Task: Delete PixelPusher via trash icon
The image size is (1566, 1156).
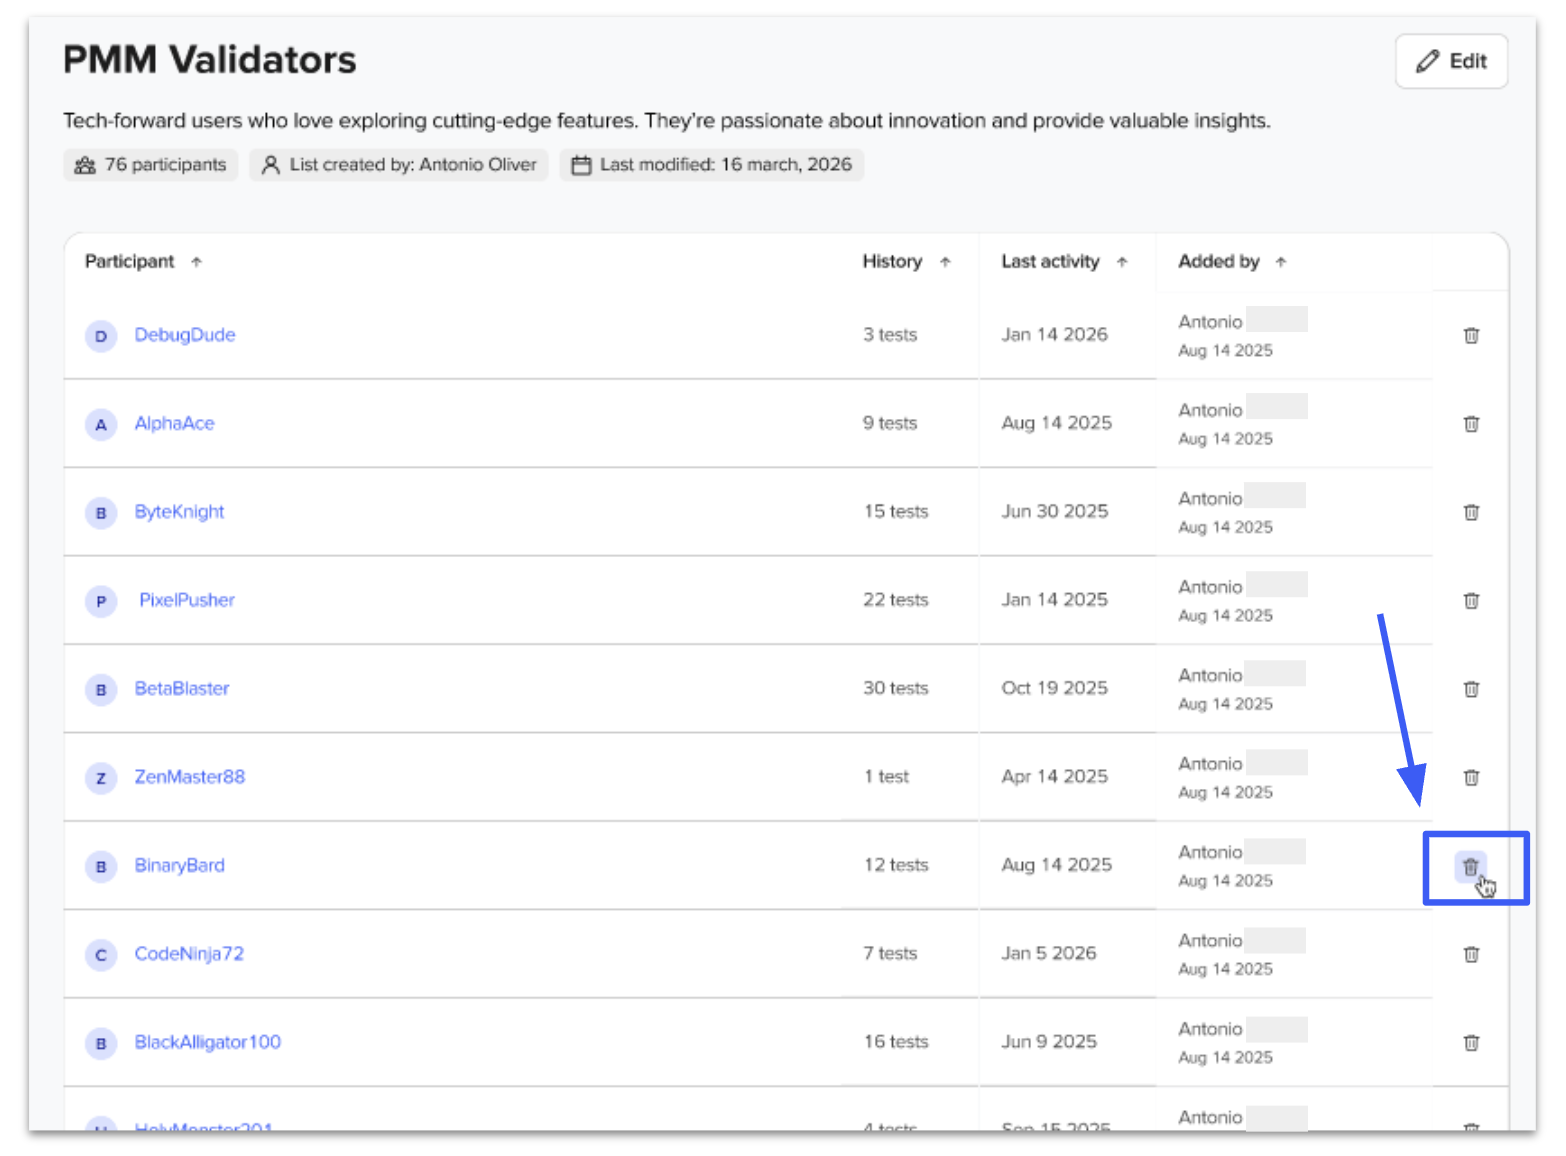Action: (1471, 600)
